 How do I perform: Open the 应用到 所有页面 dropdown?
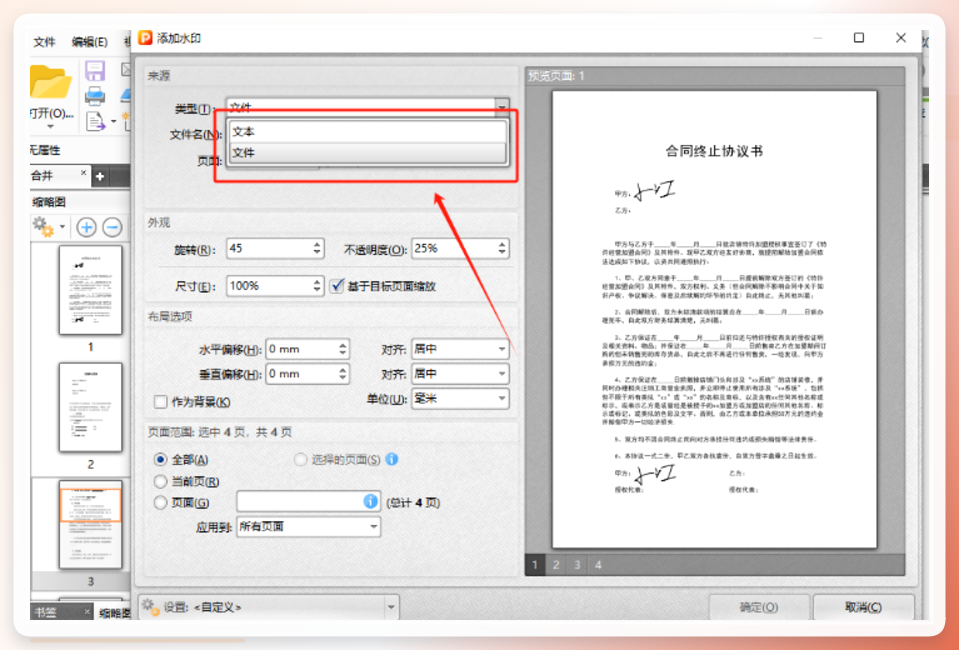point(308,526)
